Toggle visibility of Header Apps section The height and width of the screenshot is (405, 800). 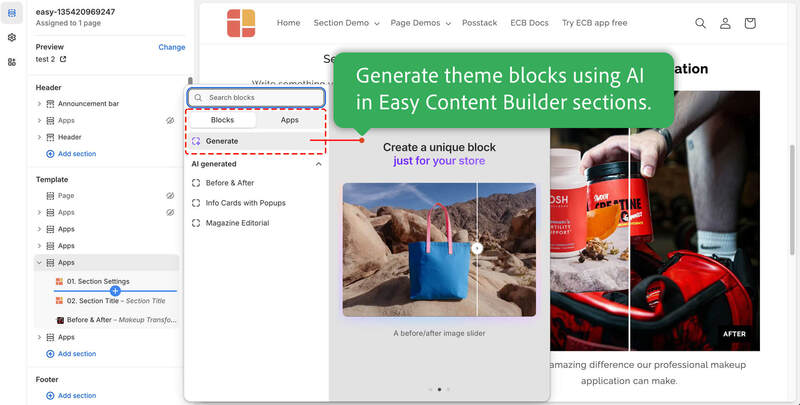170,120
